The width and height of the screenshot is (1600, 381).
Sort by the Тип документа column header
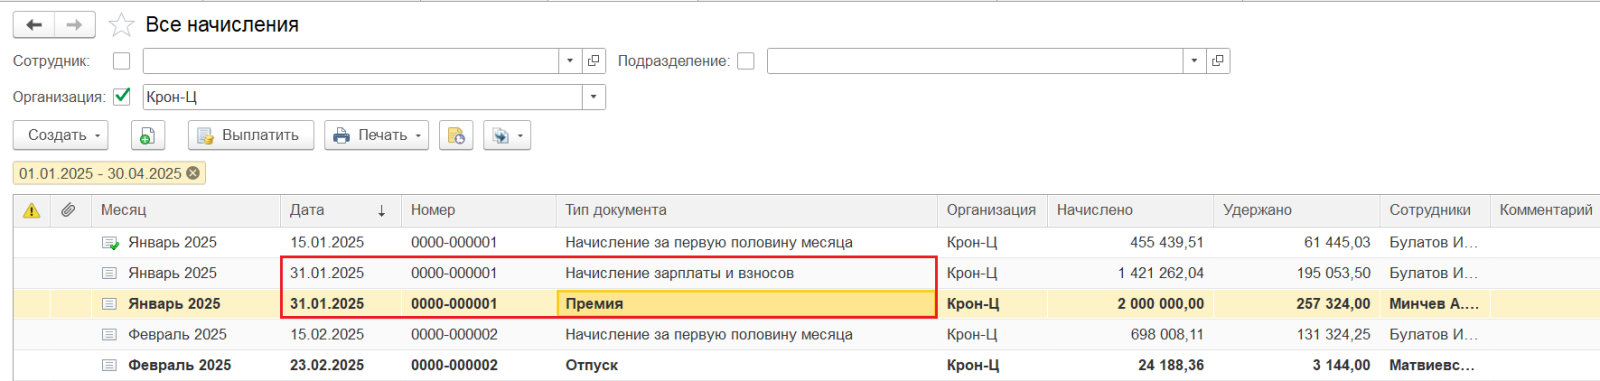746,210
